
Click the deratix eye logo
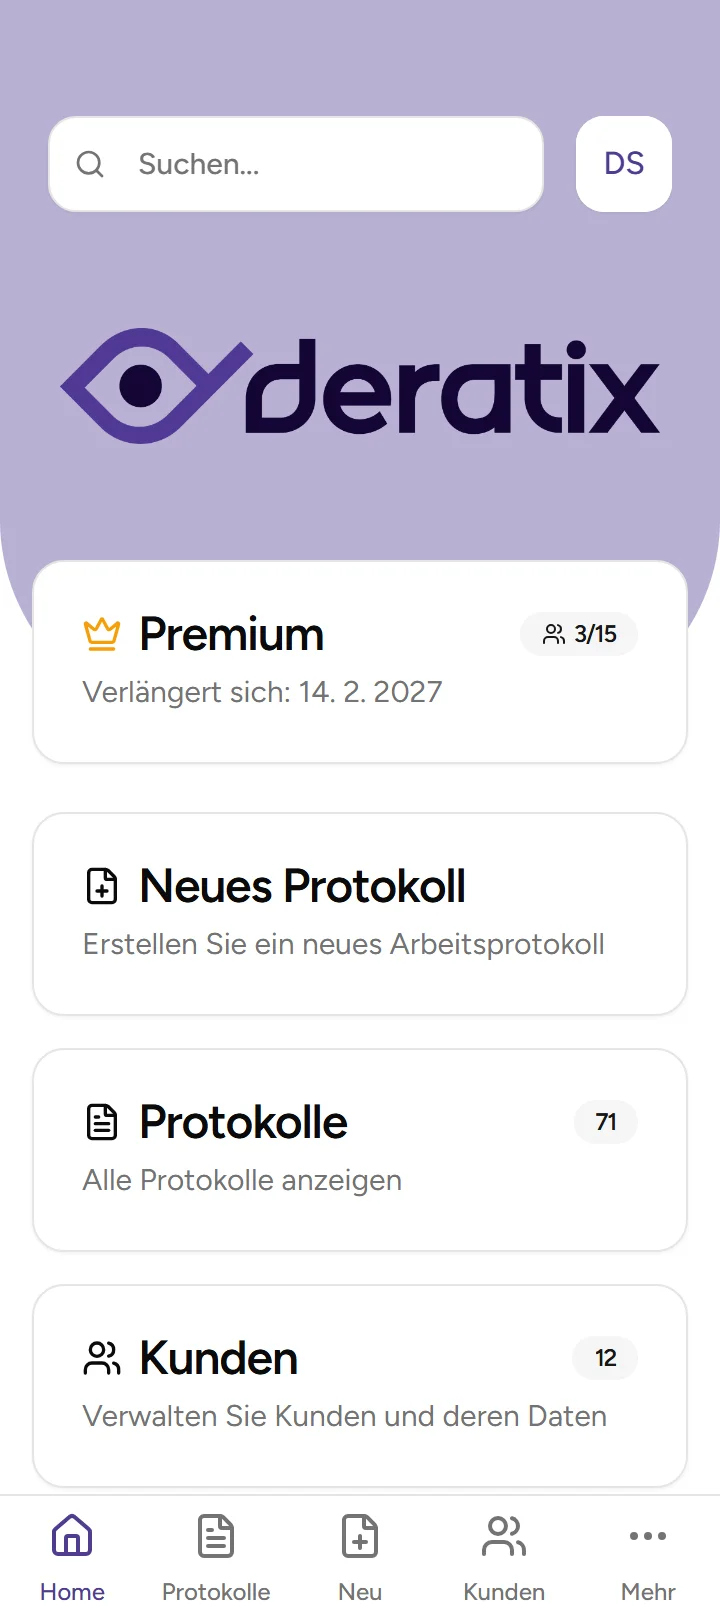click(155, 387)
